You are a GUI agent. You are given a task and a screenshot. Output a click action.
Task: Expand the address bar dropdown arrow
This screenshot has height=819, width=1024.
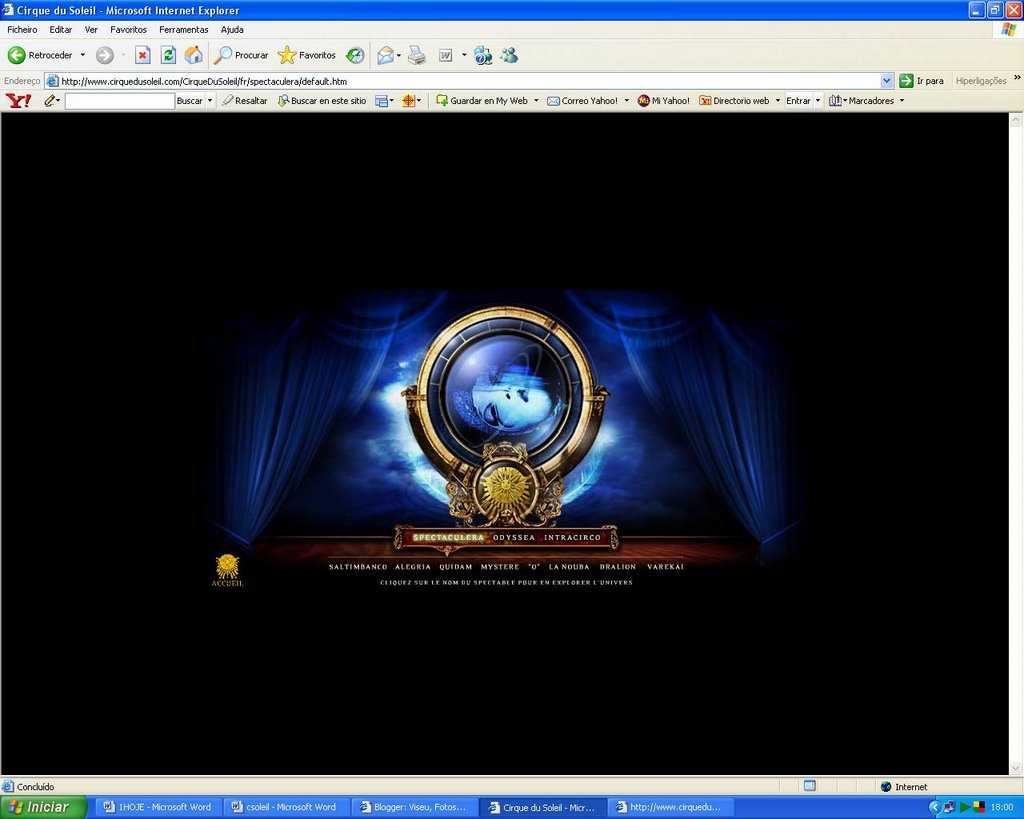click(886, 81)
